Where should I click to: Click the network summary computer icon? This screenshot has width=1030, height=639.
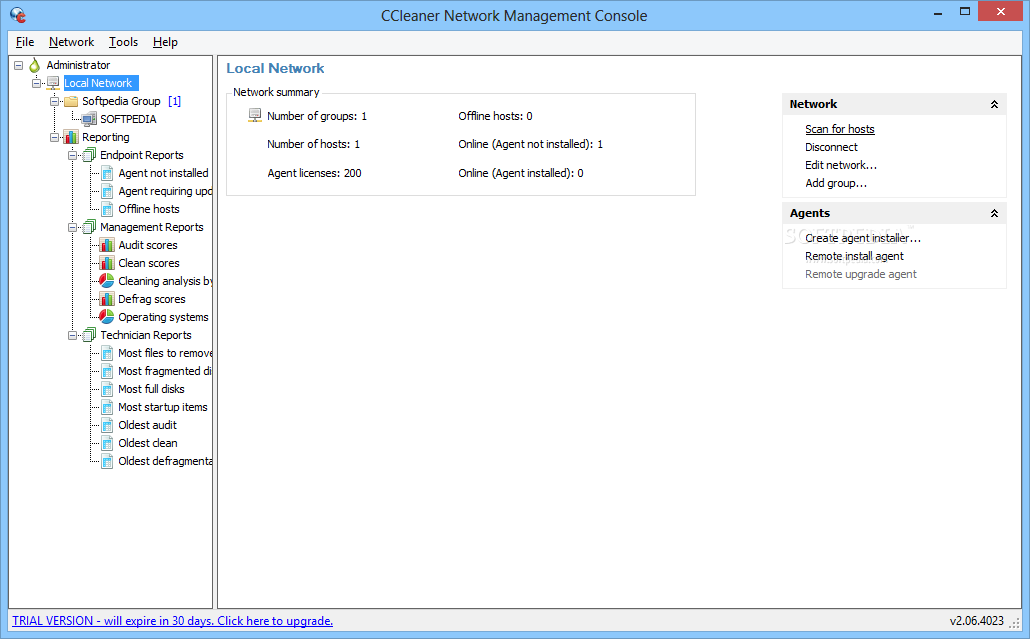click(x=255, y=116)
